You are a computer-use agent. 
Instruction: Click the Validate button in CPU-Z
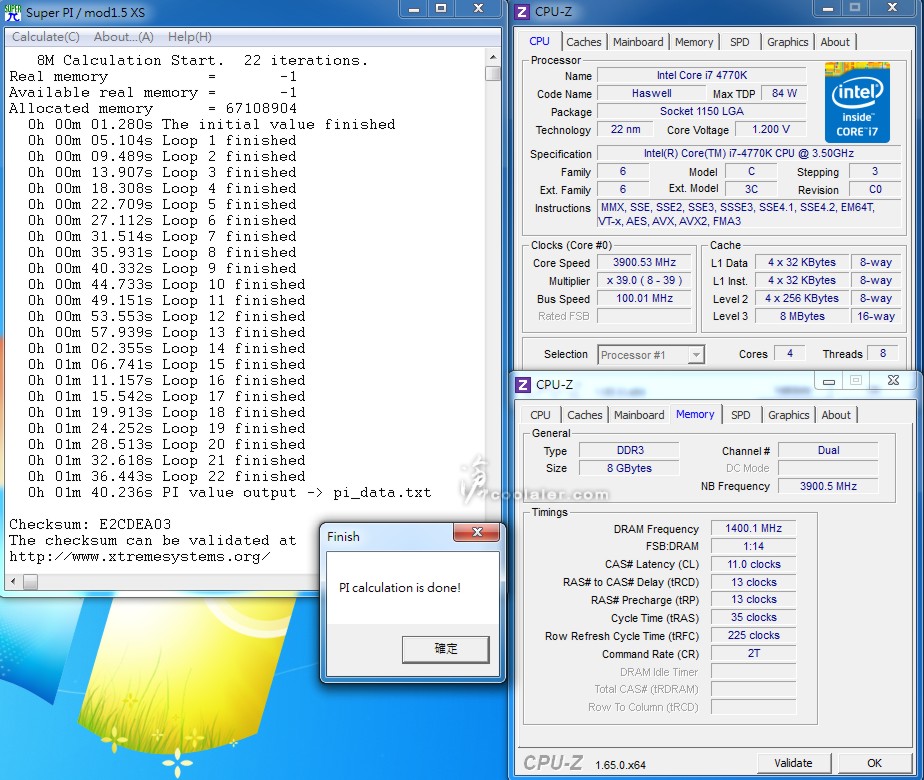[793, 763]
